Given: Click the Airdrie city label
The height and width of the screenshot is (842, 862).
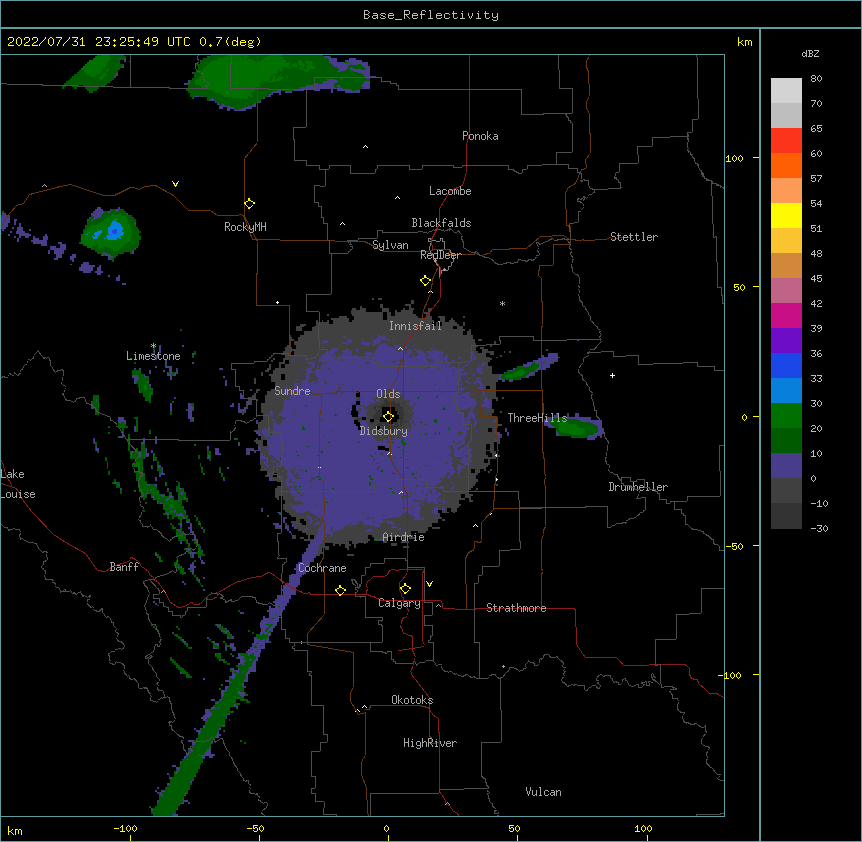Looking at the screenshot, I should [x=404, y=537].
